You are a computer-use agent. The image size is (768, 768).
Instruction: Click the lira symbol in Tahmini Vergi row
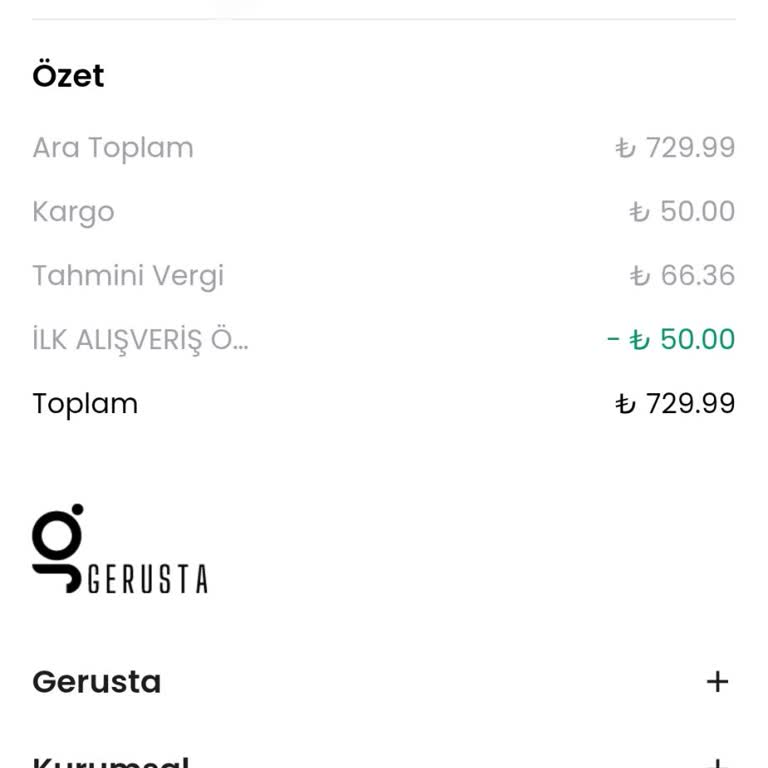pyautogui.click(x=640, y=276)
